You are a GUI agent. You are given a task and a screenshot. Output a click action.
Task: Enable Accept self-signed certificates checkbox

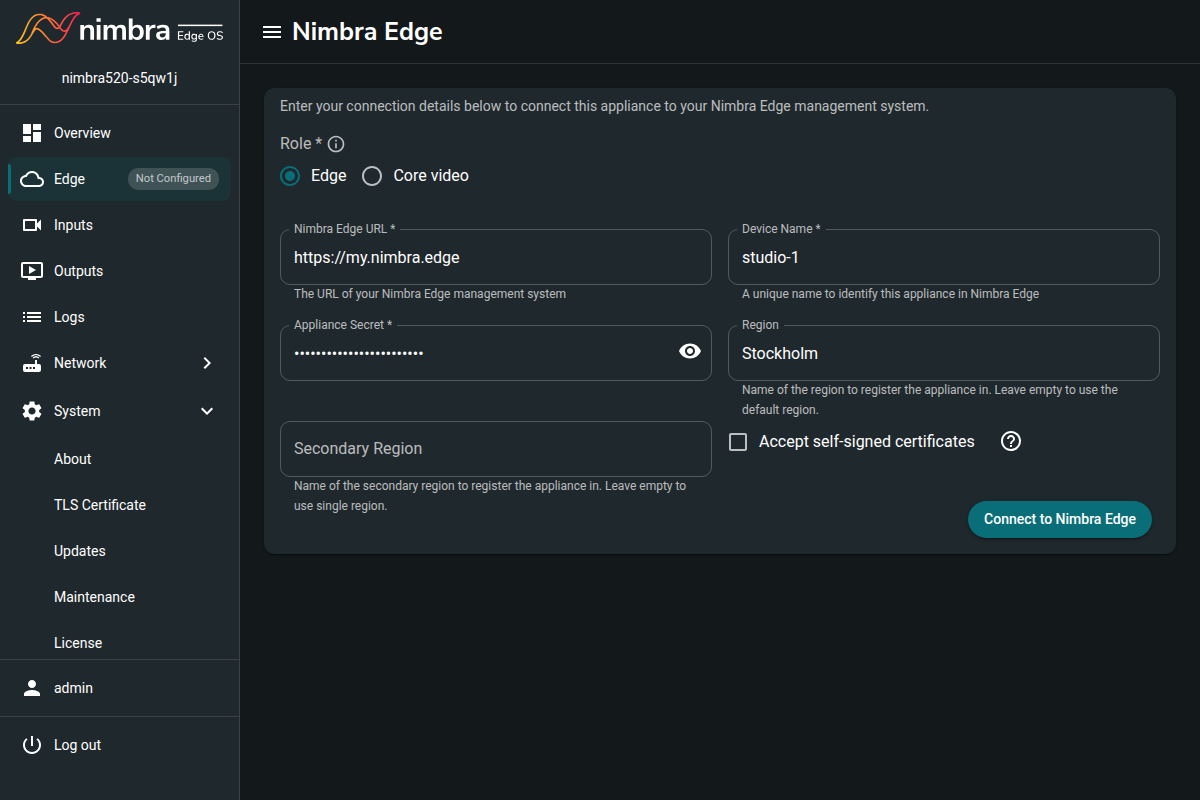tap(738, 442)
